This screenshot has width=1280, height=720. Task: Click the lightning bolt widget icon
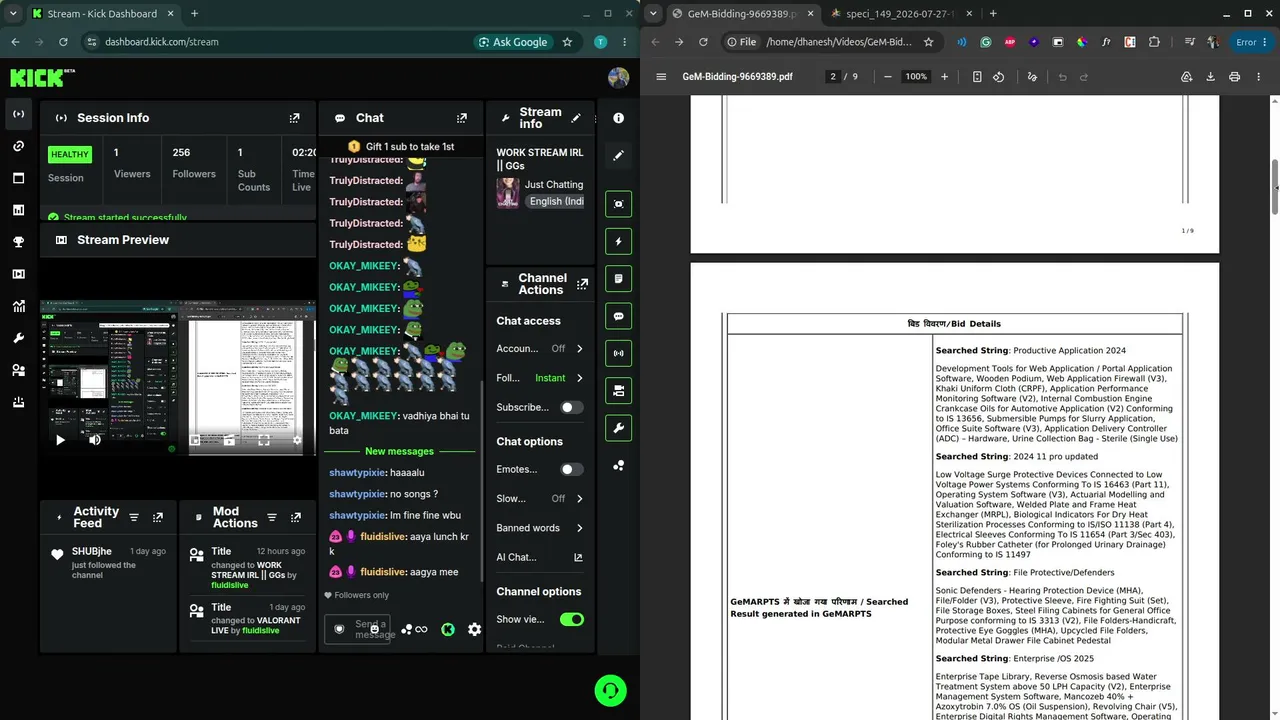[618, 241]
